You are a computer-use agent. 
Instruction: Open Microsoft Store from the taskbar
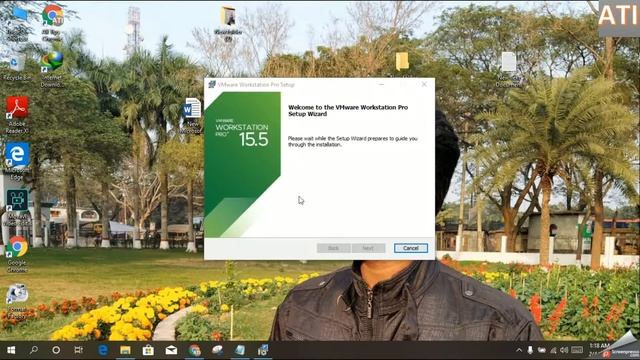point(148,350)
